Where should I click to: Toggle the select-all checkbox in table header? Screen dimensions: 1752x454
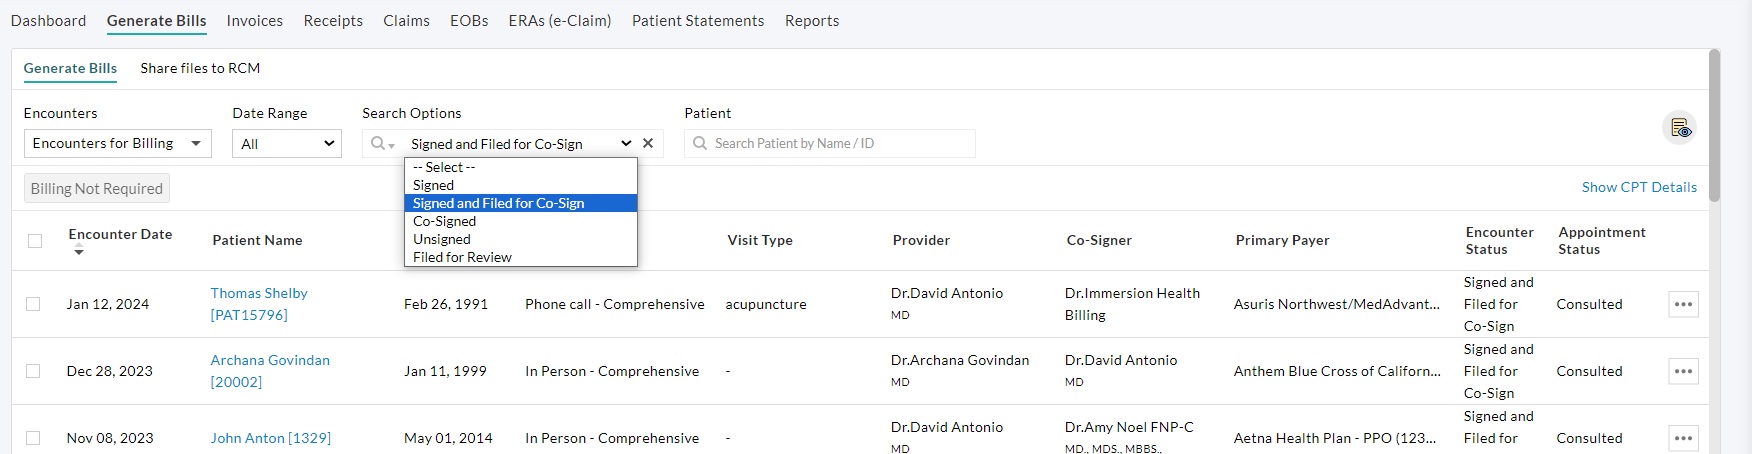pyautogui.click(x=35, y=241)
